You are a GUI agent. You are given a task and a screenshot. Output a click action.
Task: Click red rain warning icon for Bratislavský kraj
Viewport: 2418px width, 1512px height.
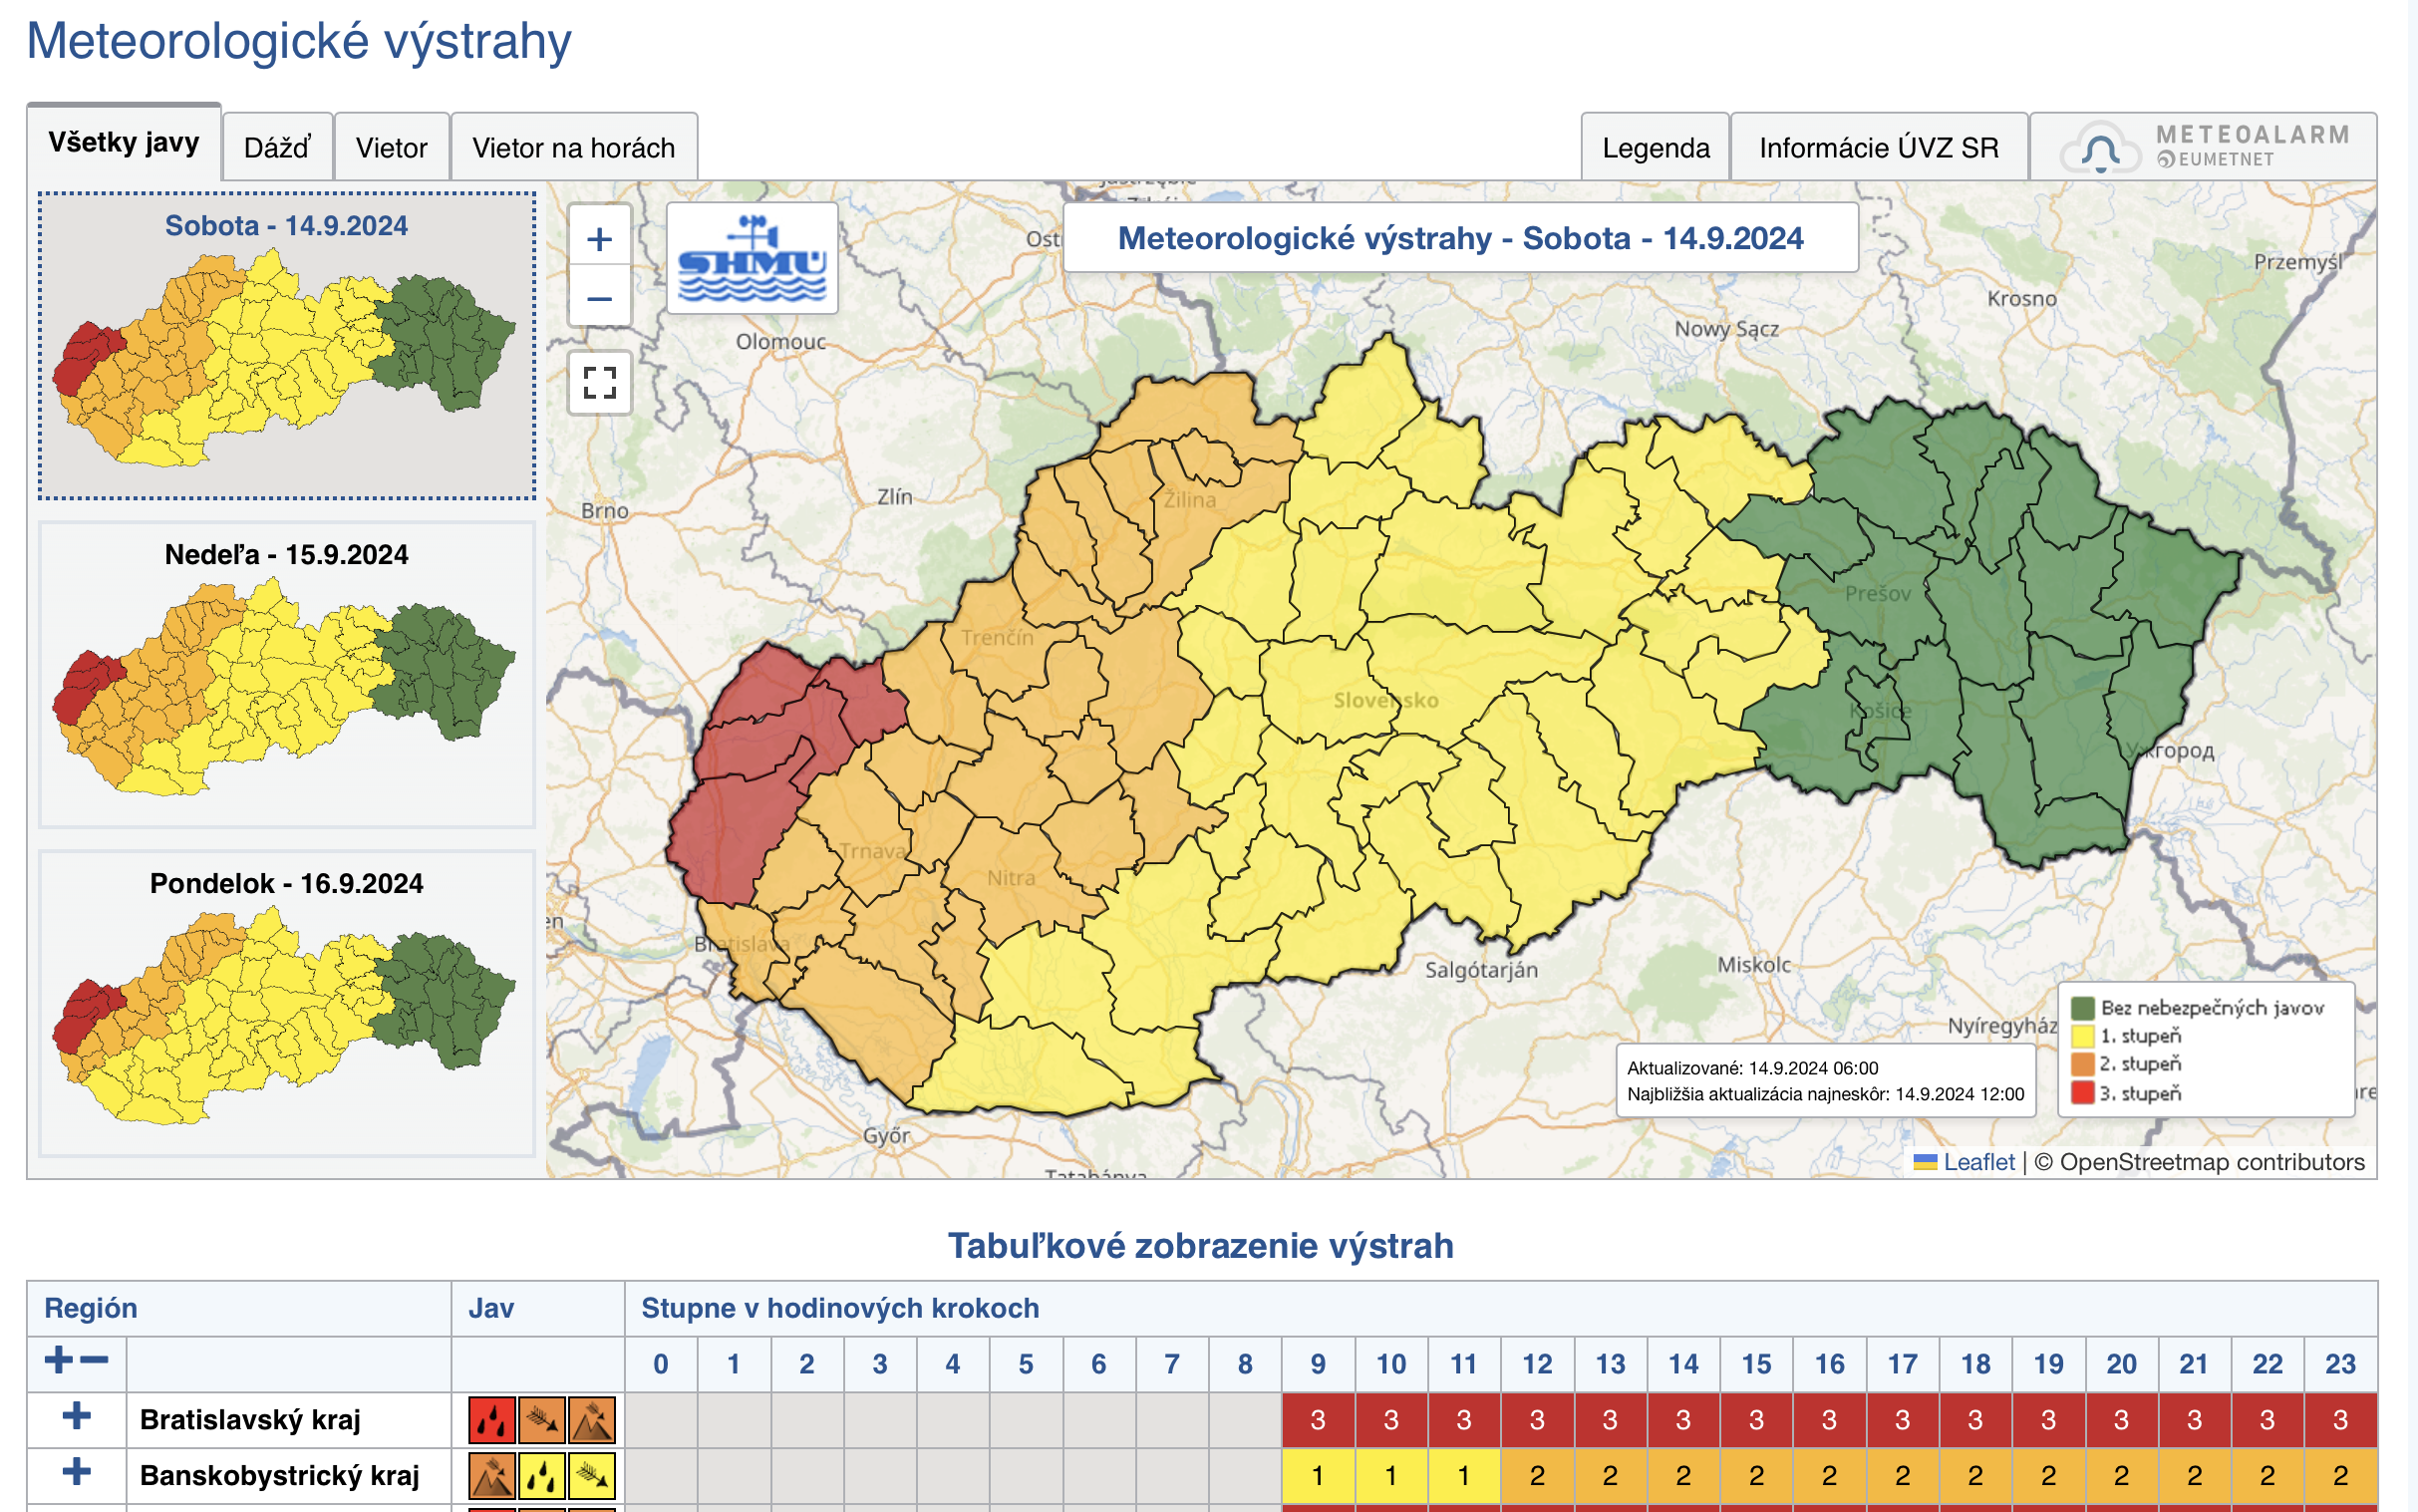pyautogui.click(x=491, y=1420)
